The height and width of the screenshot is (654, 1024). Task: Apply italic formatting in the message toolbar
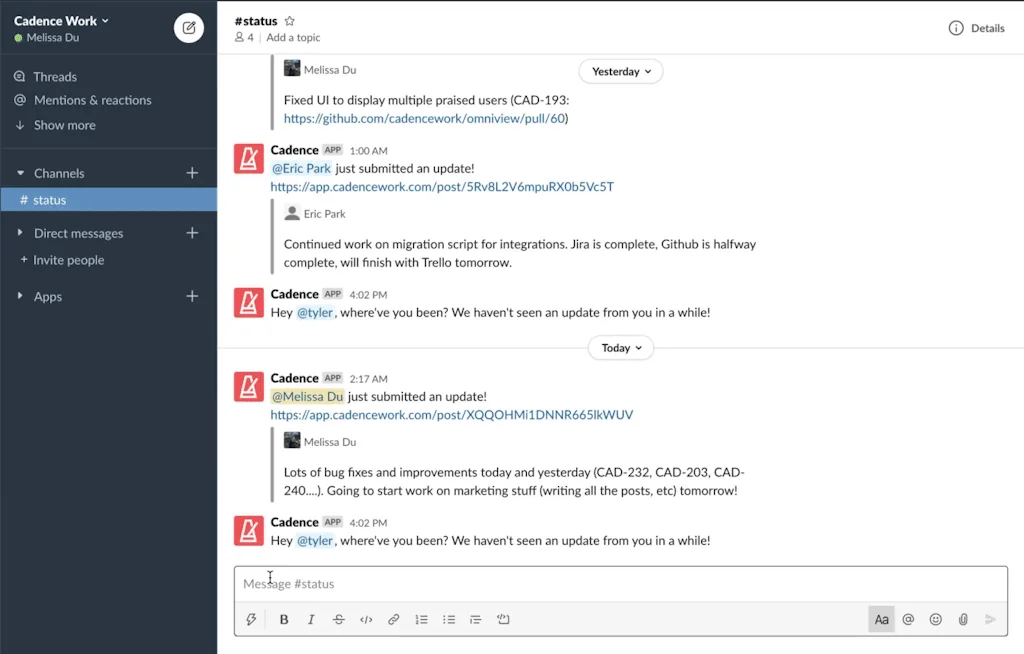311,619
